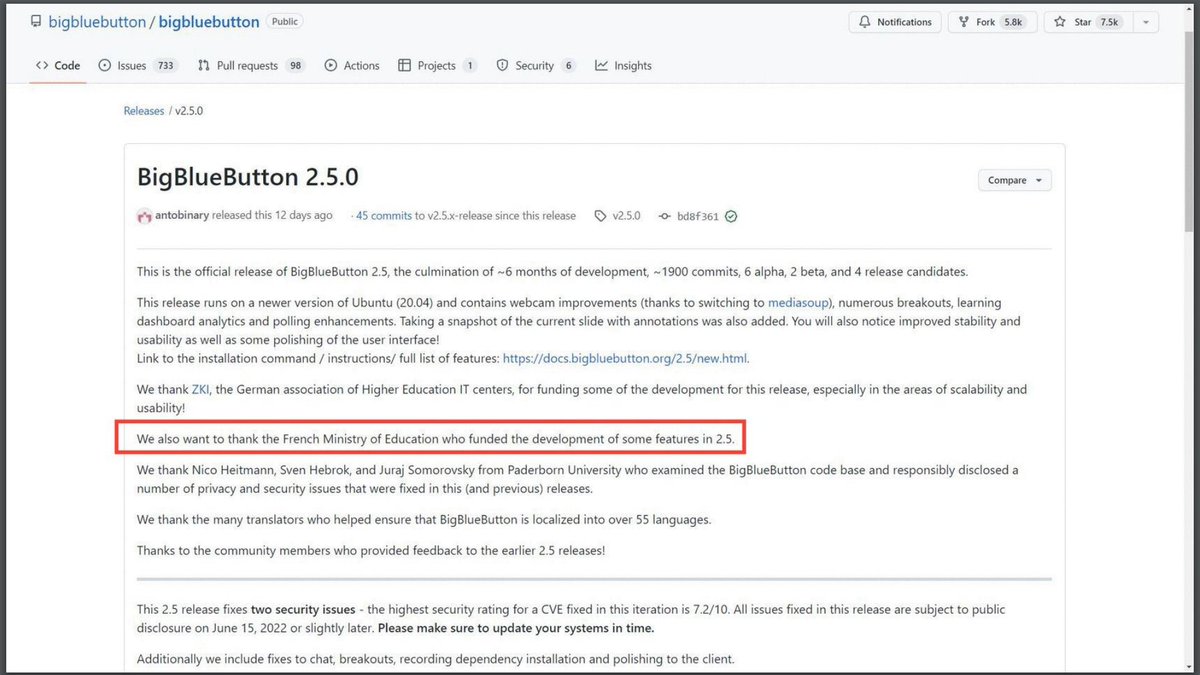Click the BigBlueButton 2.5.0 release title
The height and width of the screenshot is (675, 1200).
[248, 178]
